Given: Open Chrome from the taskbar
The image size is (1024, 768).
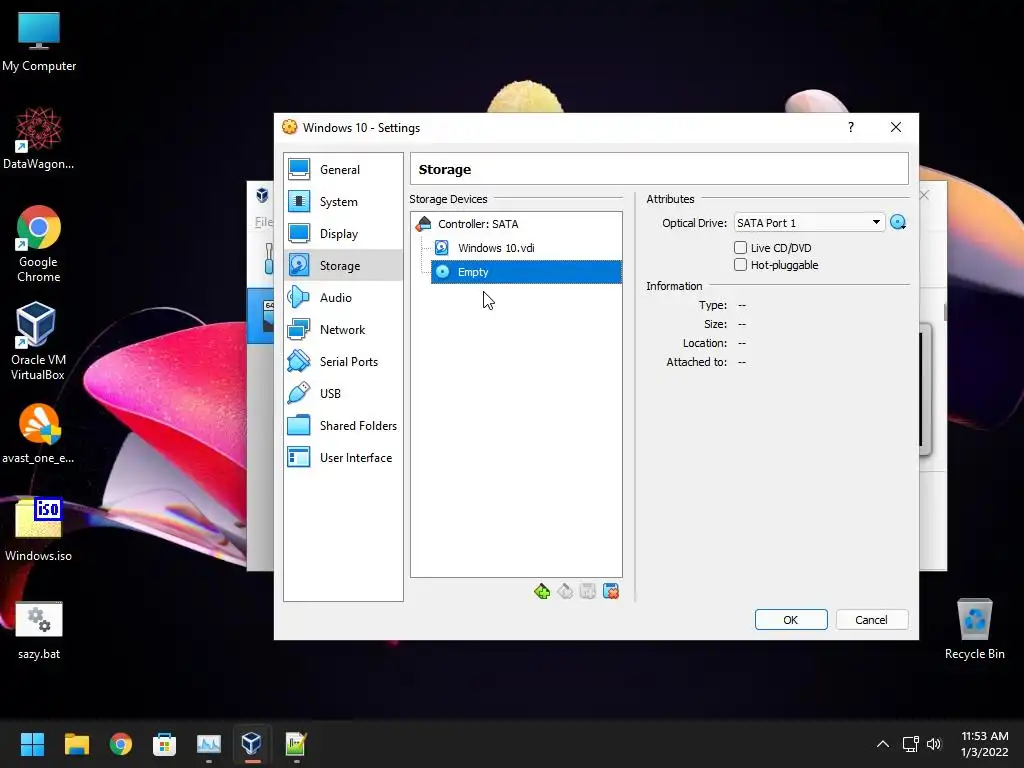Looking at the screenshot, I should (121, 744).
